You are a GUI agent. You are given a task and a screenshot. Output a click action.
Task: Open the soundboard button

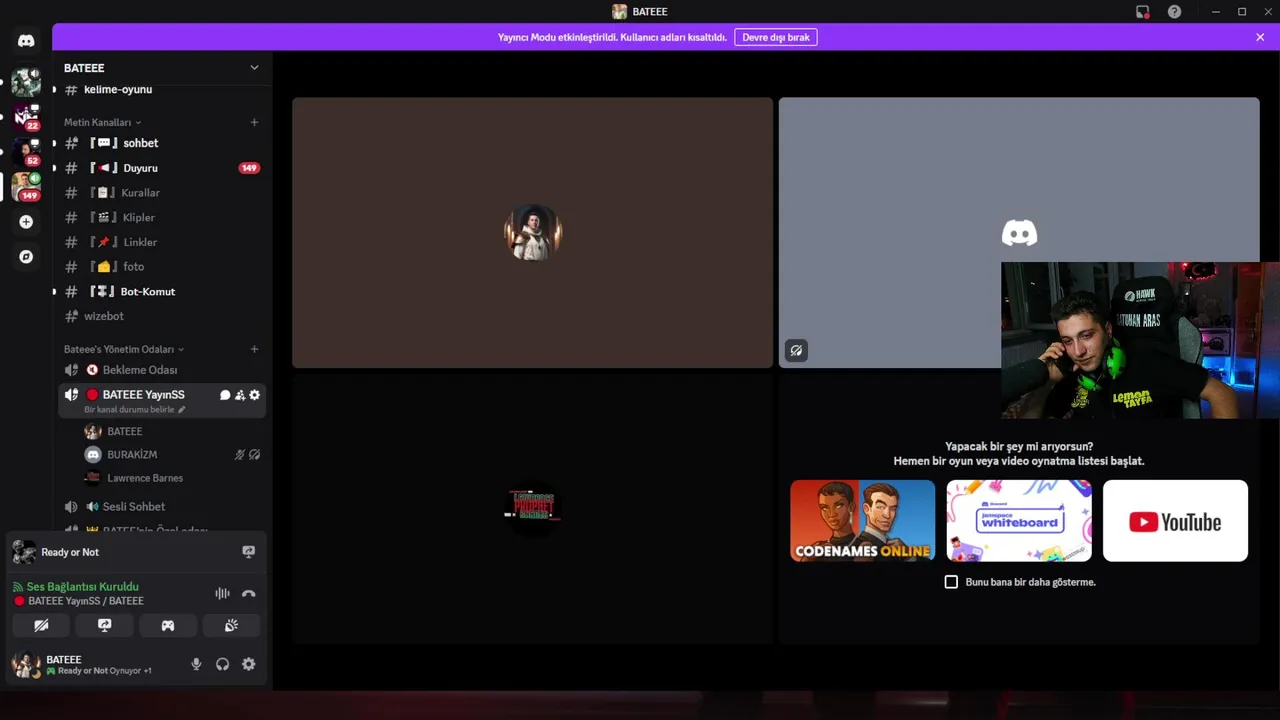(231, 625)
